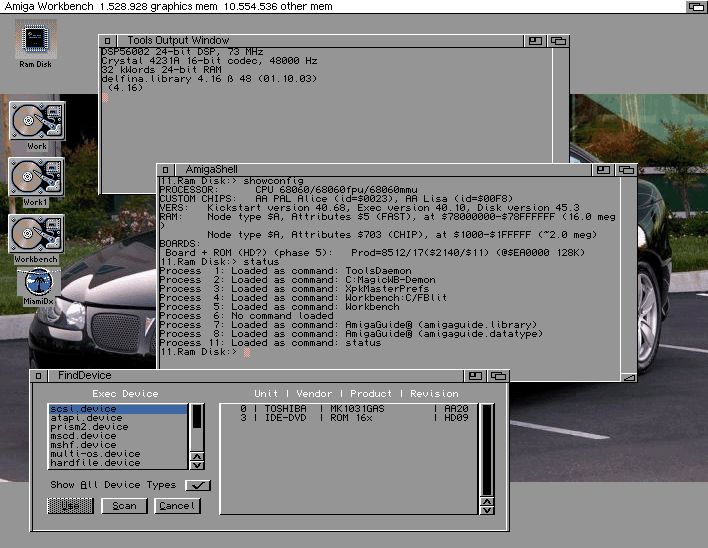Click the XpkMasterPrefs process line
Screen dimensions: 708x548
click(x=294, y=289)
